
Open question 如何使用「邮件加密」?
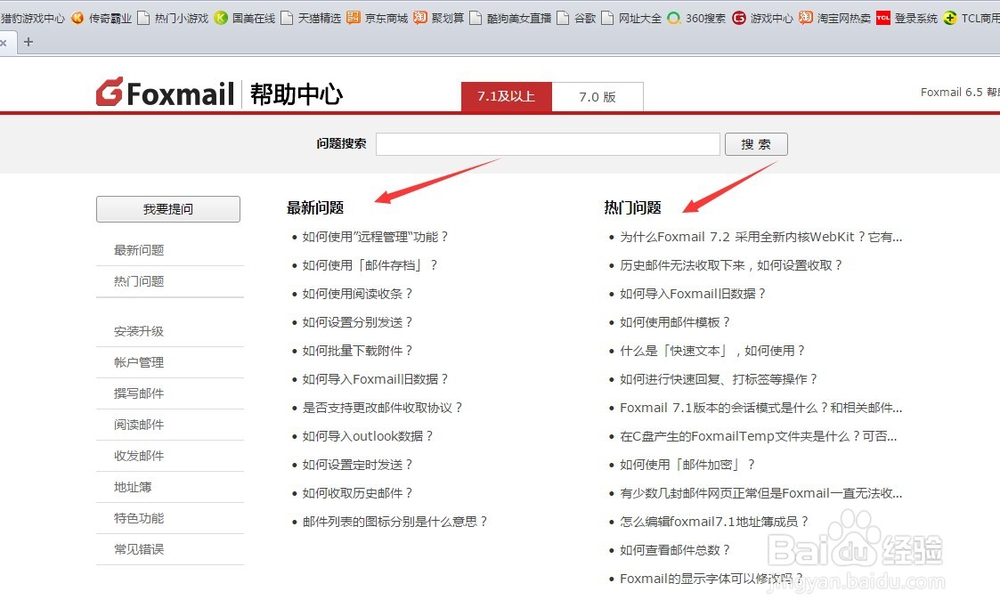pos(688,465)
